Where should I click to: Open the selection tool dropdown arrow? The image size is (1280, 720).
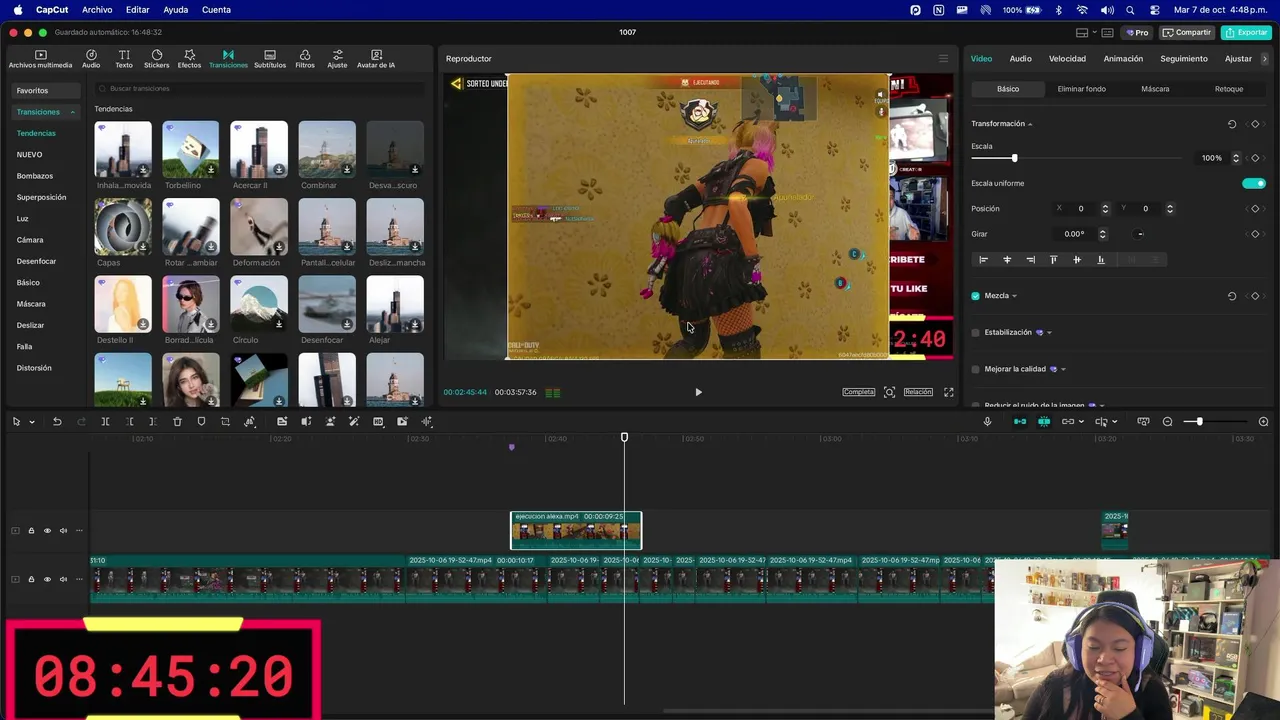click(32, 422)
